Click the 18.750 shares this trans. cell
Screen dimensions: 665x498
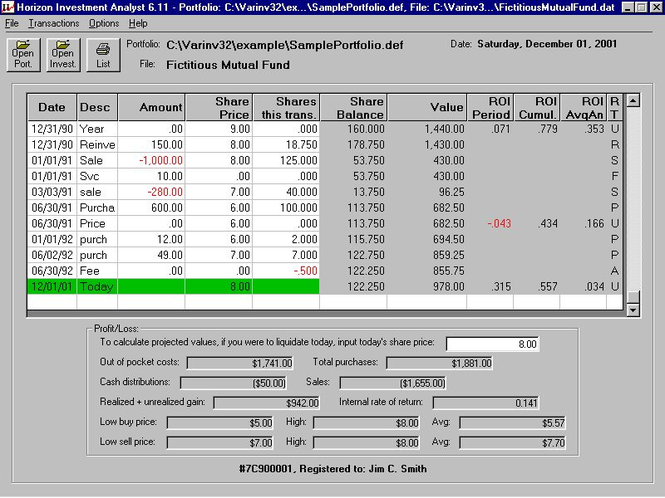(x=286, y=145)
